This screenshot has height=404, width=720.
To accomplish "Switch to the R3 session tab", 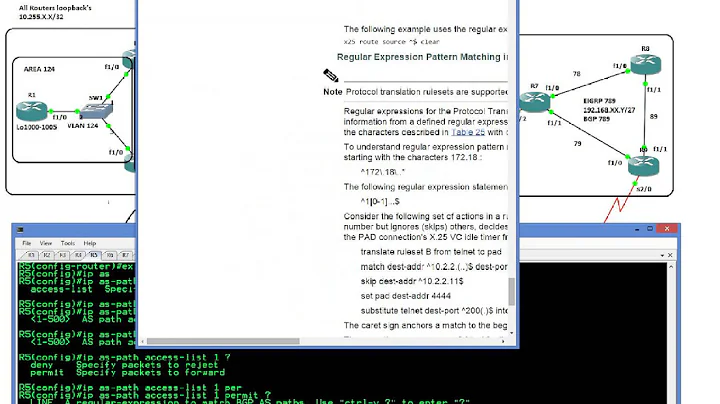I will [62, 255].
